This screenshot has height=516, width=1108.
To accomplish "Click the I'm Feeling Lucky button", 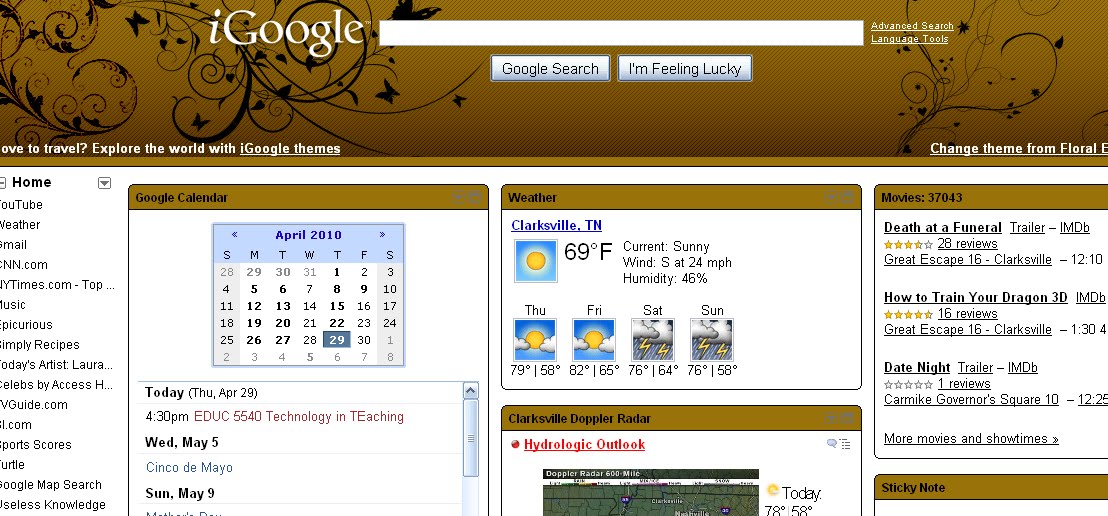I will pos(685,69).
